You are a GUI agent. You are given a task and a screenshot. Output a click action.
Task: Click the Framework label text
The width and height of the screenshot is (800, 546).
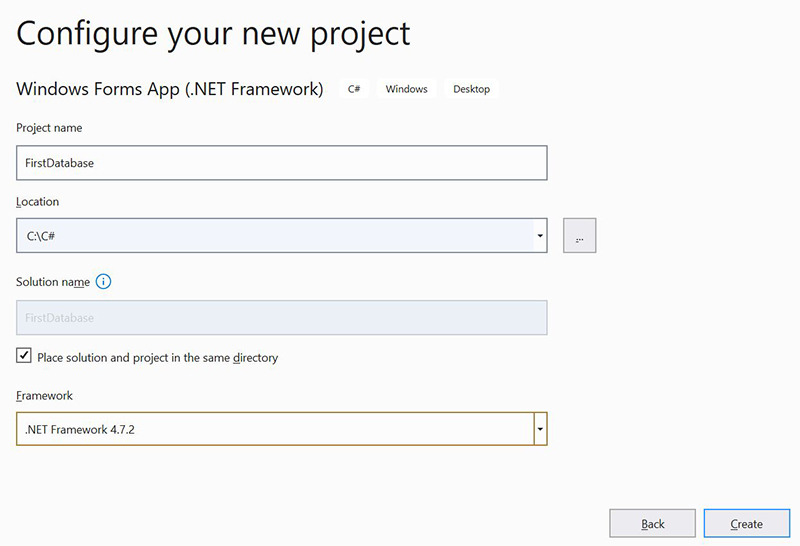44,396
